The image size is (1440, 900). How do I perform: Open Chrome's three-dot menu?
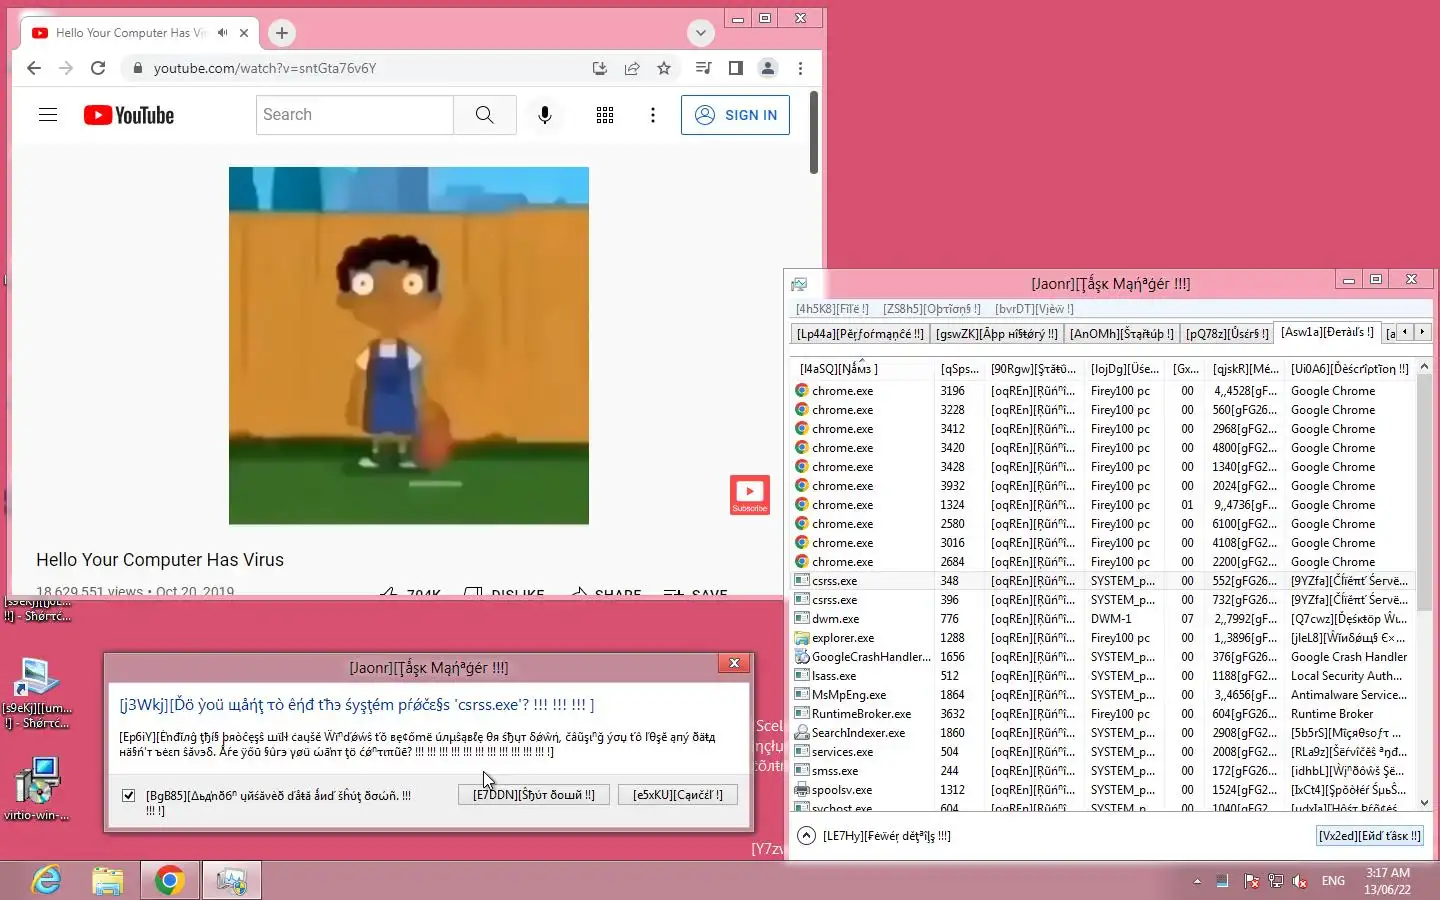[800, 68]
